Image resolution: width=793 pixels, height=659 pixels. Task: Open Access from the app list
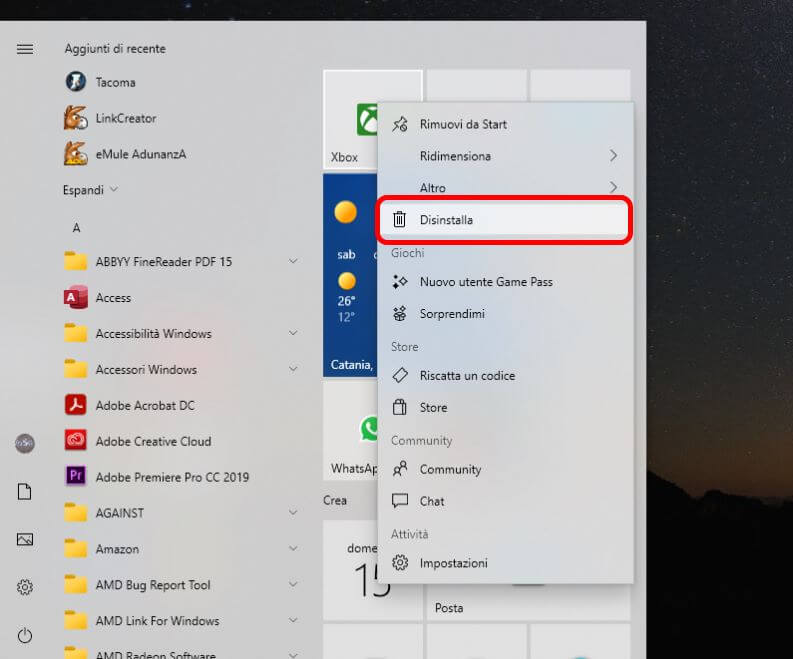[113, 297]
